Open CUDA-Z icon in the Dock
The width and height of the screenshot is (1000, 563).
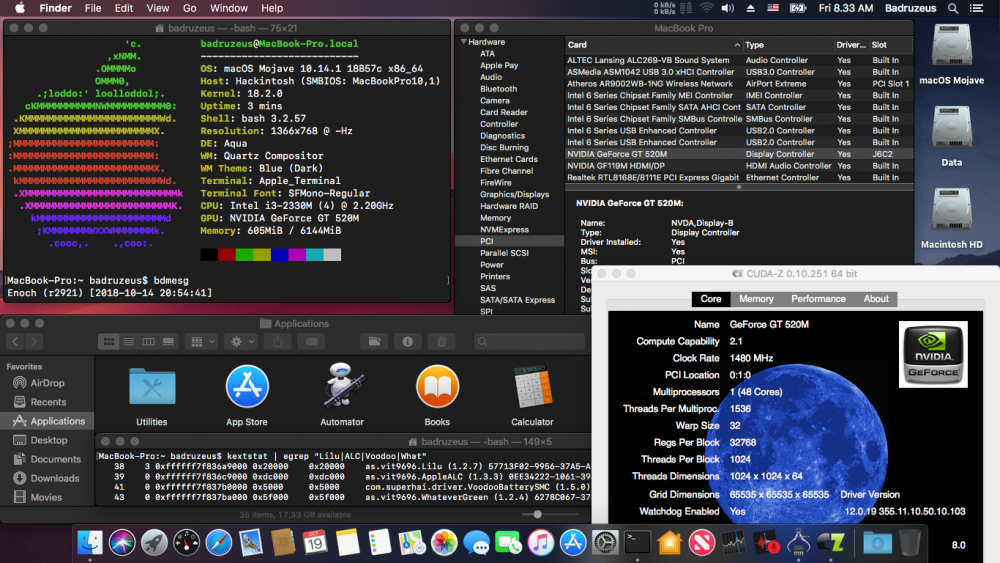(830, 543)
